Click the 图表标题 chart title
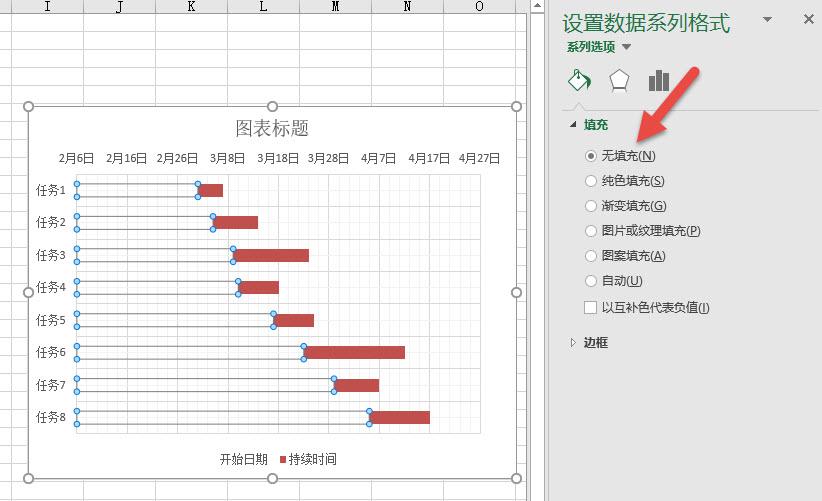Image resolution: width=822 pixels, height=501 pixels. tap(272, 128)
